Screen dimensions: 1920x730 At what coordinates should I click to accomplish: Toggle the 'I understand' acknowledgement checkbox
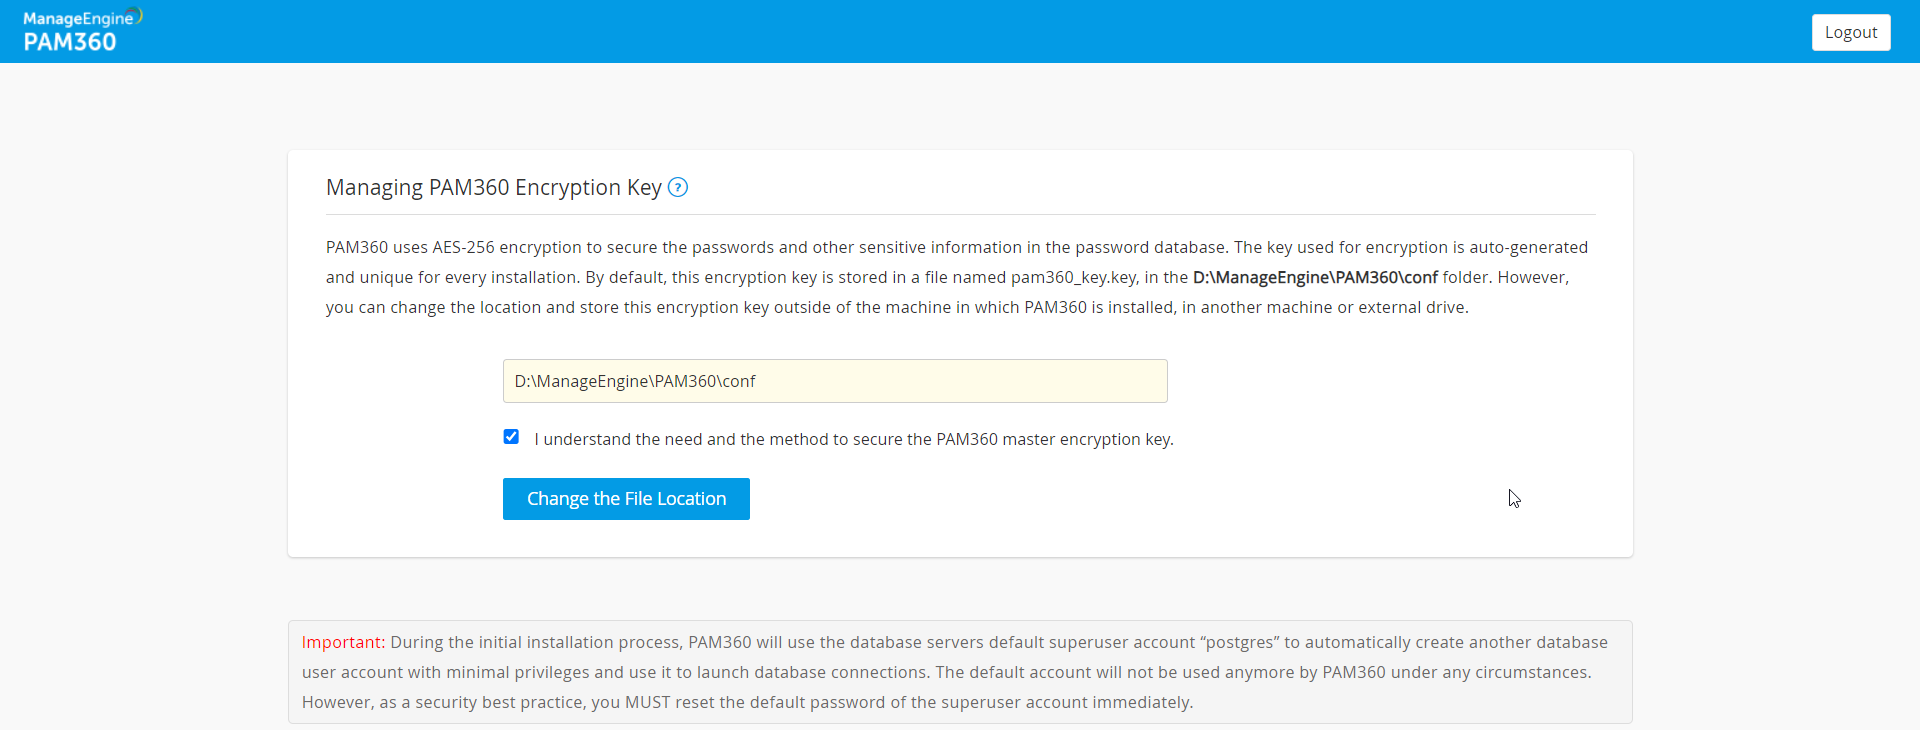(511, 437)
